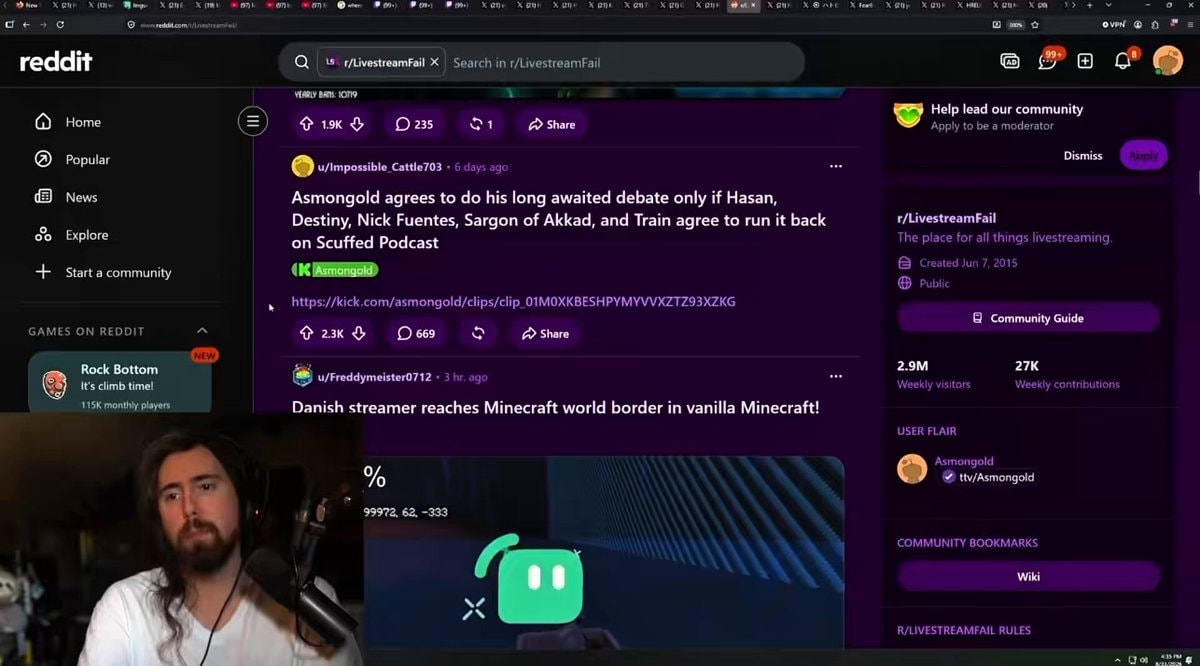Click Start a community

click(x=118, y=272)
